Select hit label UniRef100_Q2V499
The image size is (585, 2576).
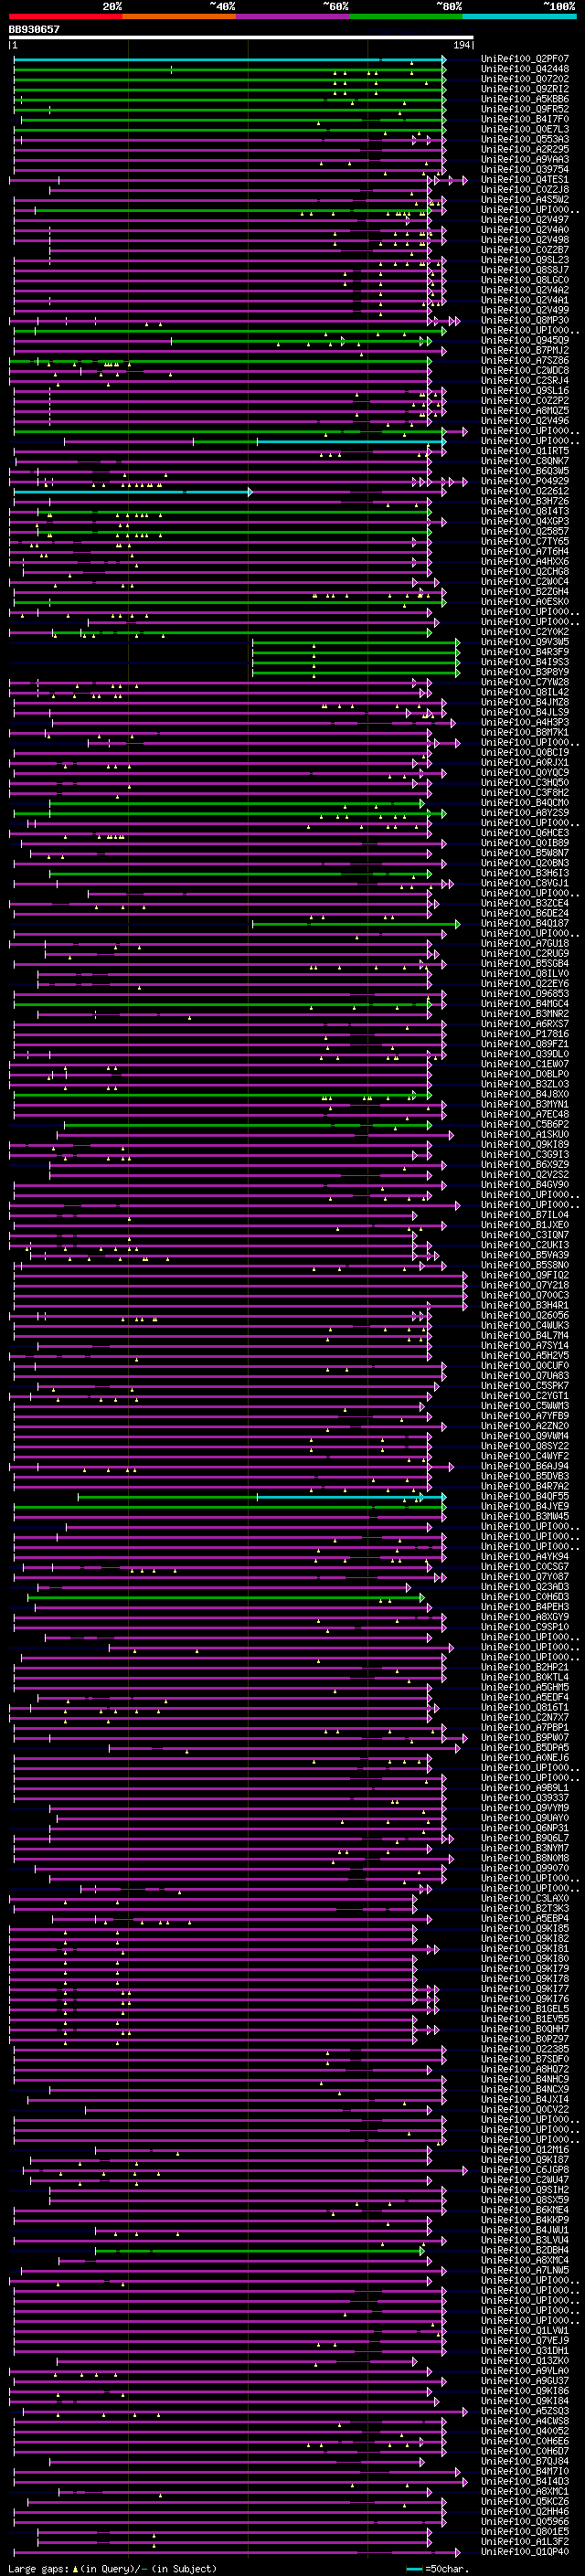(x=525, y=310)
